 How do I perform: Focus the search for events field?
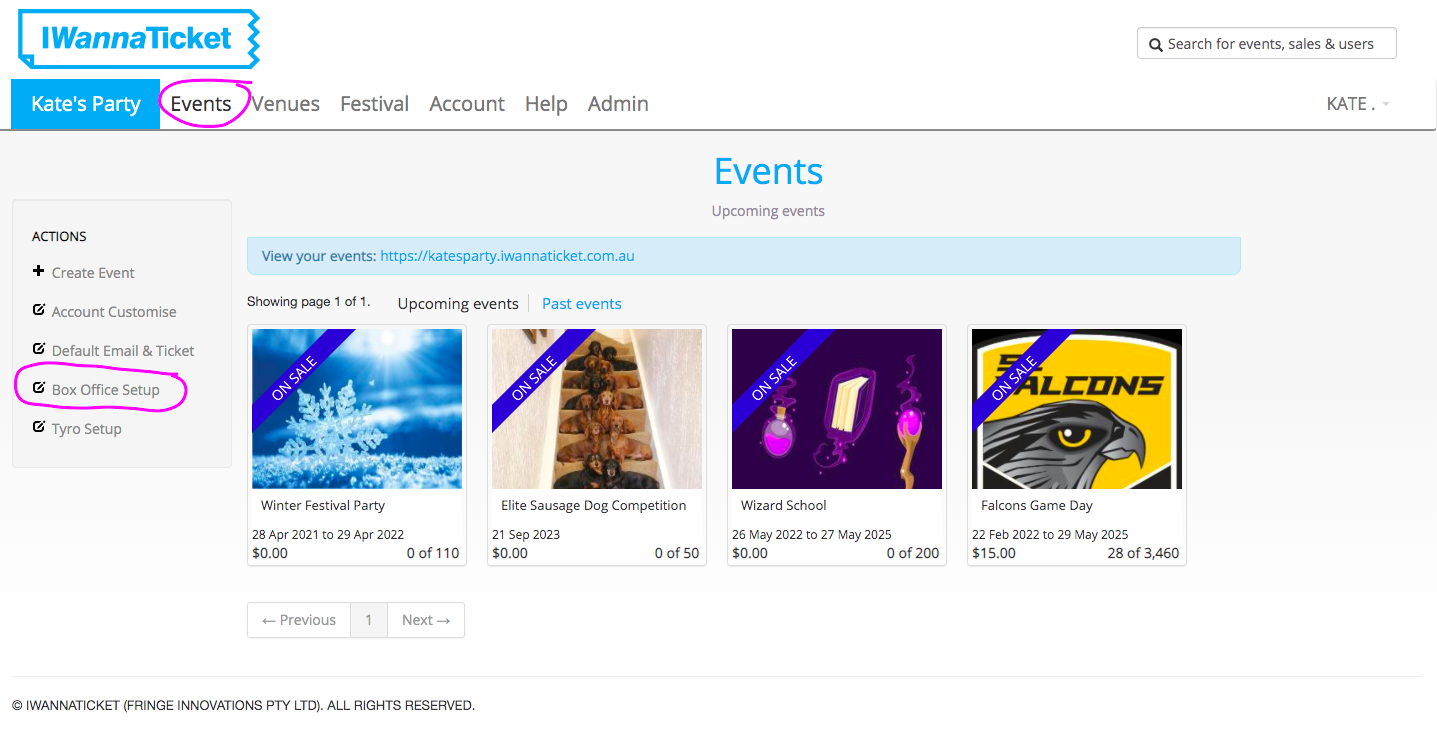(x=1266, y=44)
